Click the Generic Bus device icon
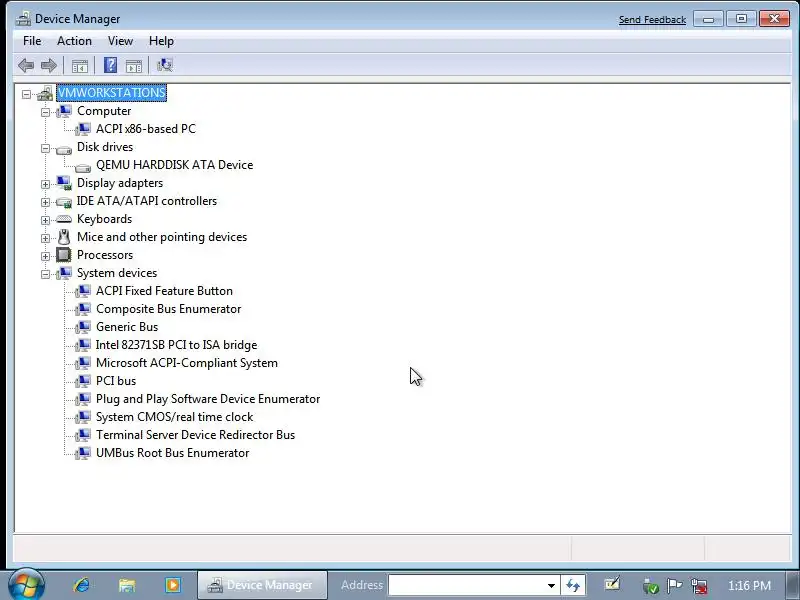Screen dimensions: 800x600 click(83, 328)
